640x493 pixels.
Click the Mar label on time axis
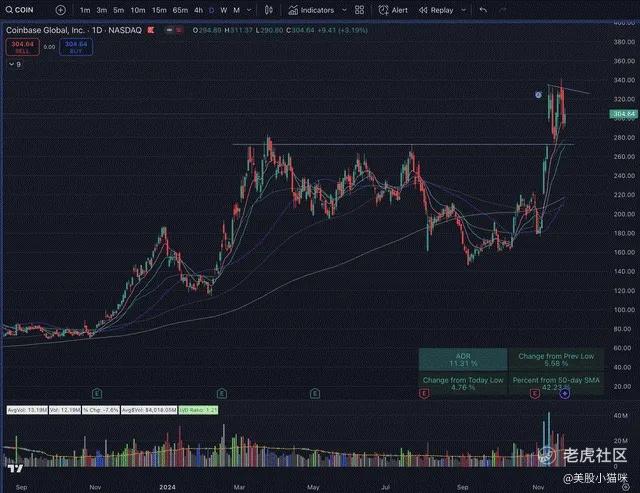[x=239, y=487]
